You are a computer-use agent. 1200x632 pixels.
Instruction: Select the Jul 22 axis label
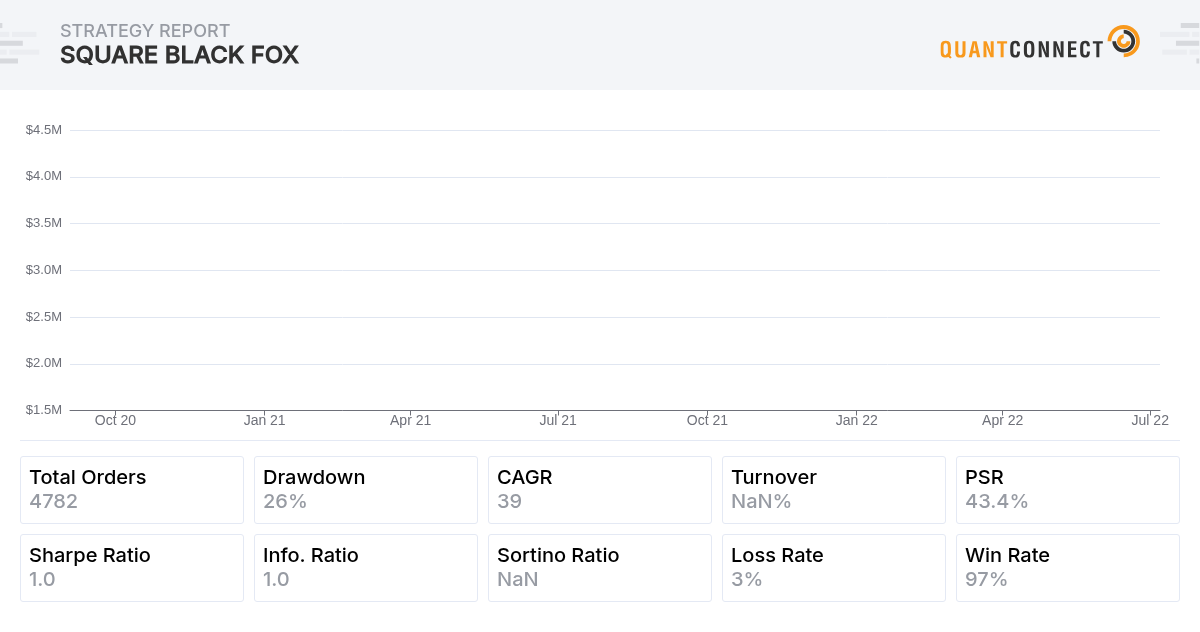point(1150,420)
